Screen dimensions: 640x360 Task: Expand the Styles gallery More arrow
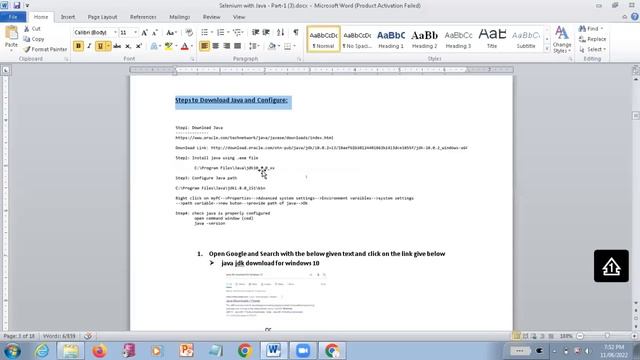pyautogui.click(x=547, y=49)
